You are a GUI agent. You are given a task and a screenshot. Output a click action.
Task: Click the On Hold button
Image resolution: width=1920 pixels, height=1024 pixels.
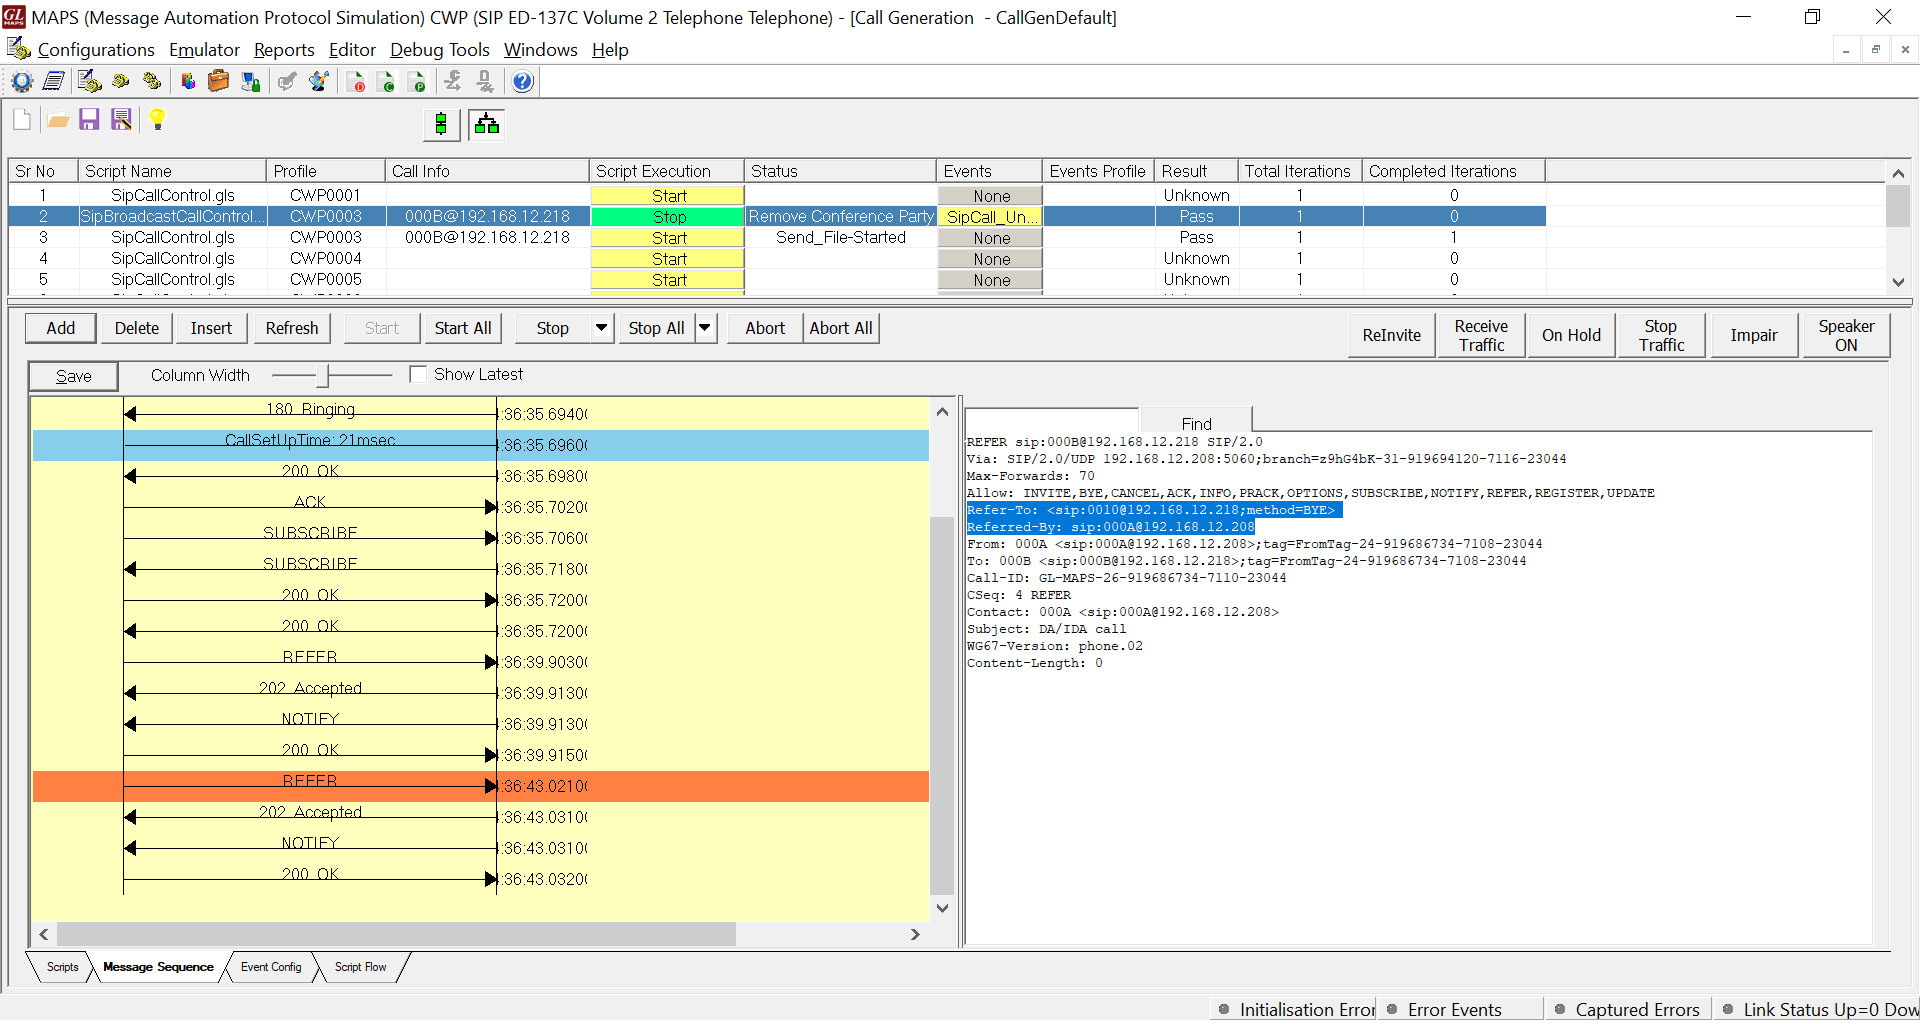(x=1571, y=335)
